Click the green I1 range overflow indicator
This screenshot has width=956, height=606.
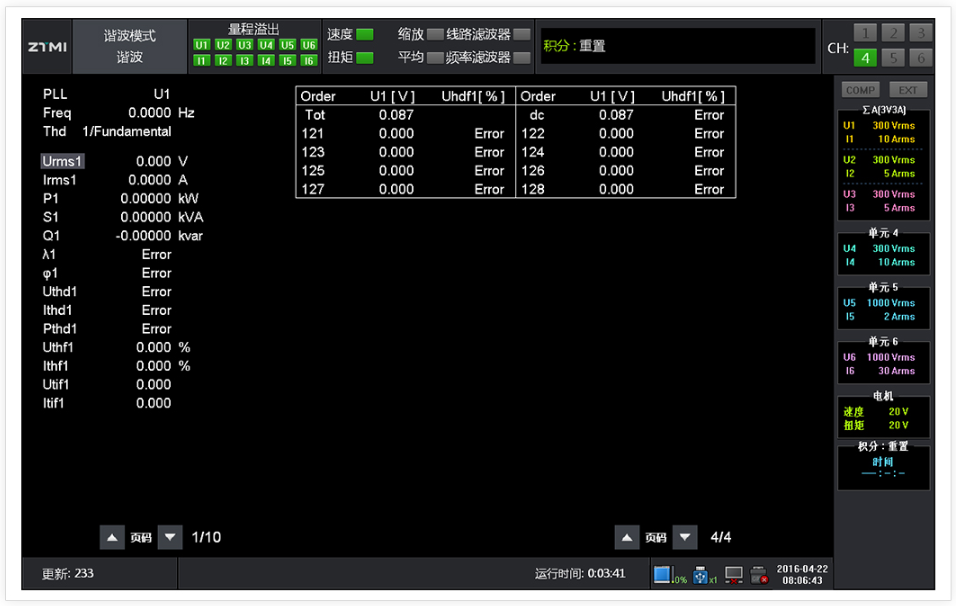(202, 60)
